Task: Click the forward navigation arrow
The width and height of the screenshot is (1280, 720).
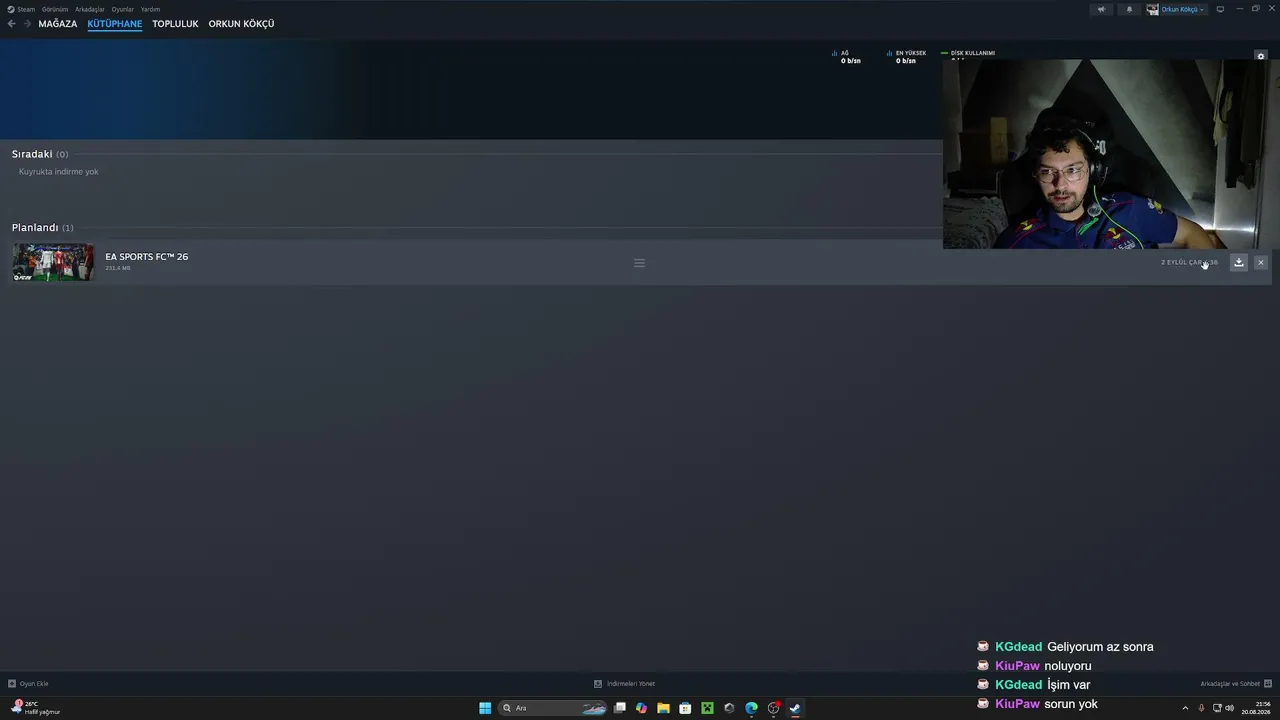Action: 27,24
